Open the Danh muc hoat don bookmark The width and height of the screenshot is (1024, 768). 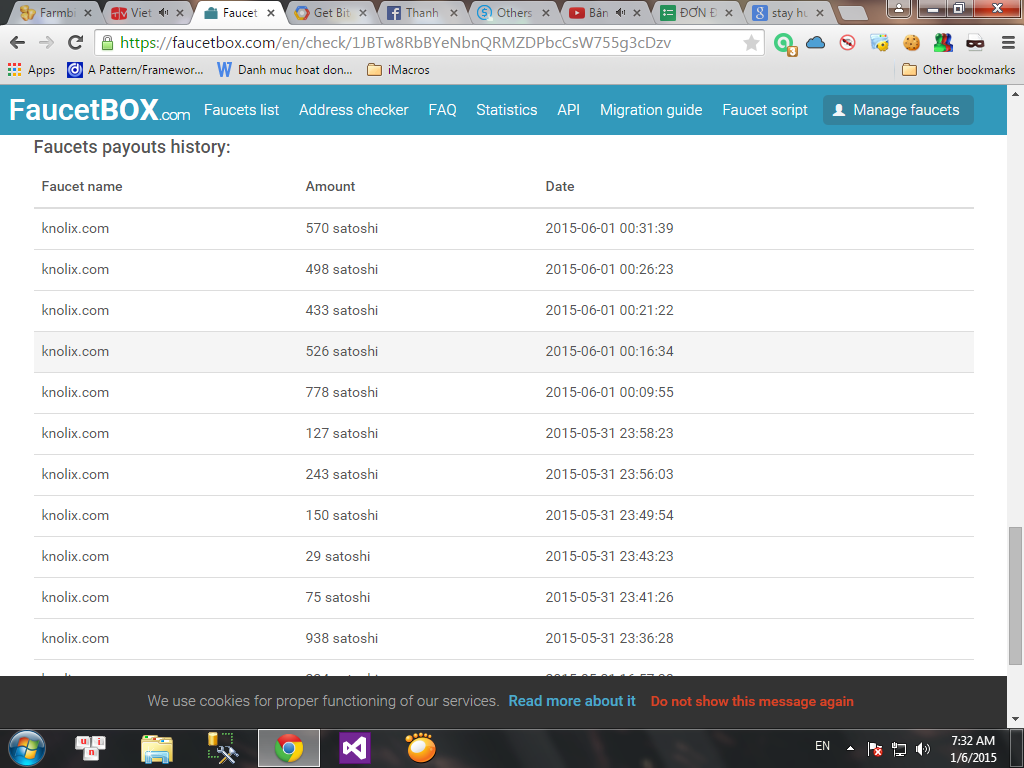pos(285,70)
